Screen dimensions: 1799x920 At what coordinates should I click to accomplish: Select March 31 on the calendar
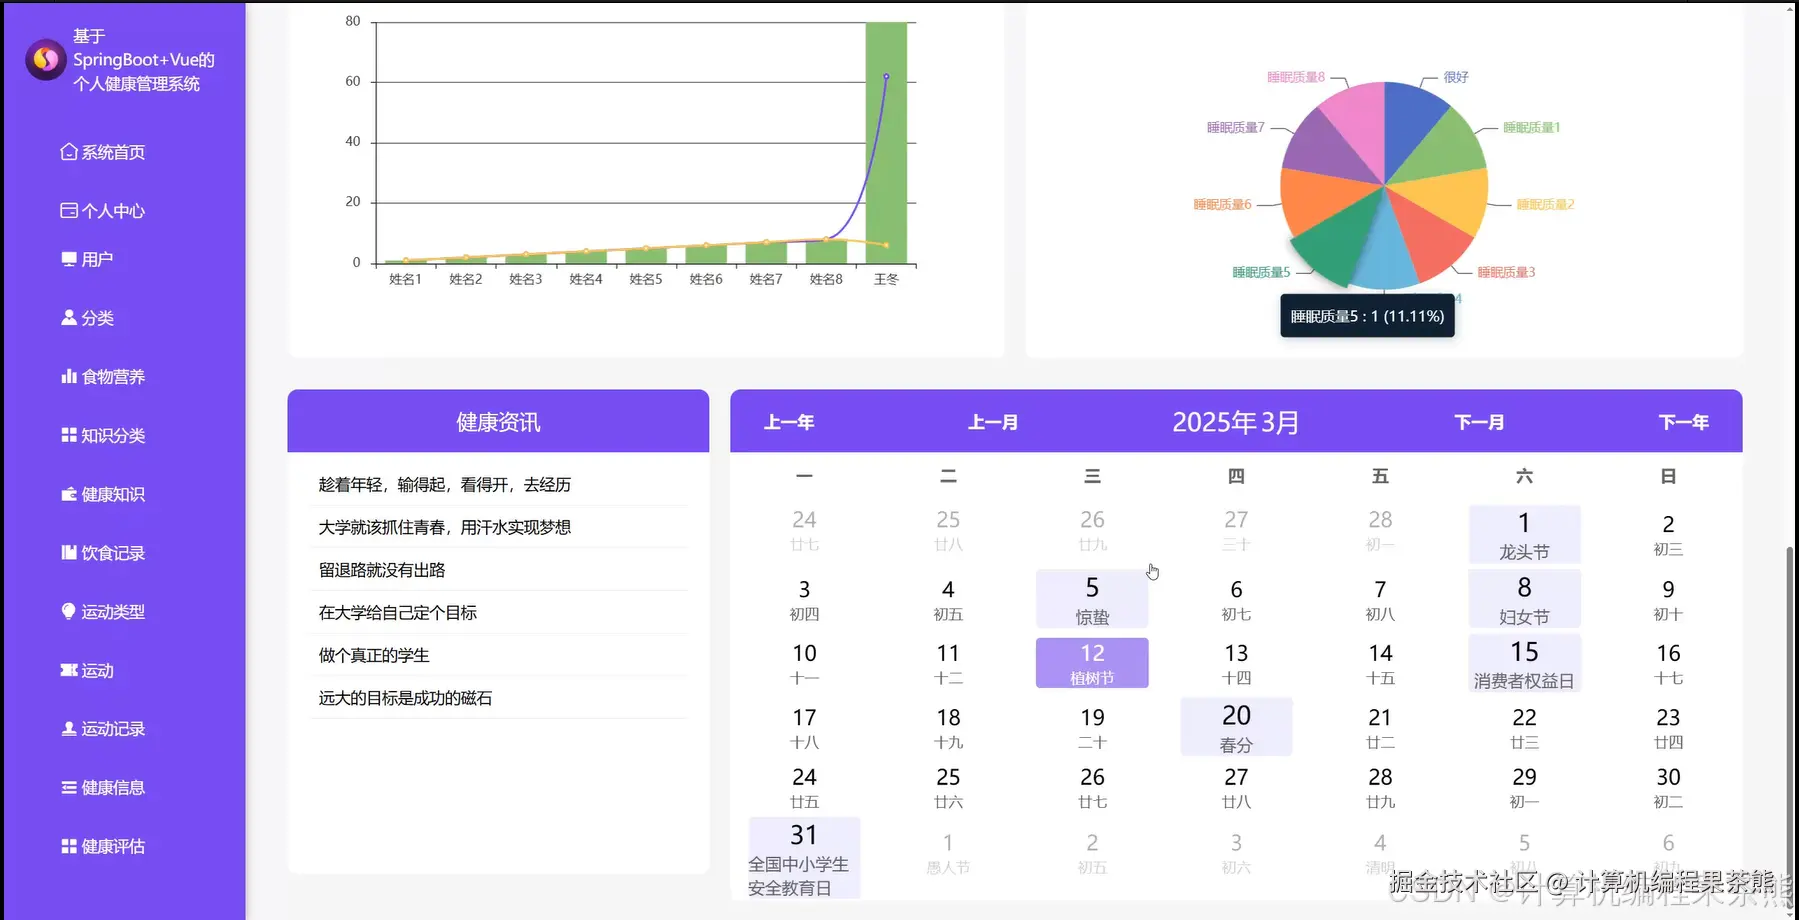pyautogui.click(x=804, y=858)
